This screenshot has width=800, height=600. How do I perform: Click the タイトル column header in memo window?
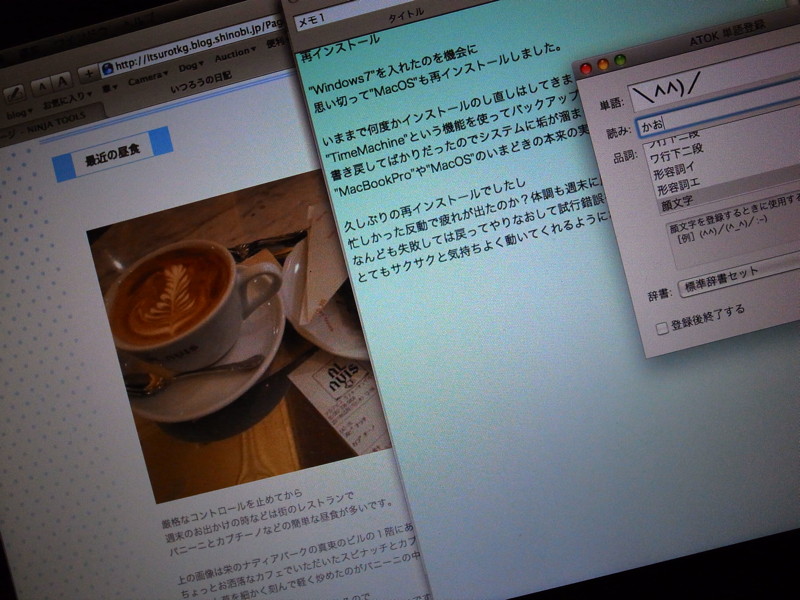tap(406, 15)
